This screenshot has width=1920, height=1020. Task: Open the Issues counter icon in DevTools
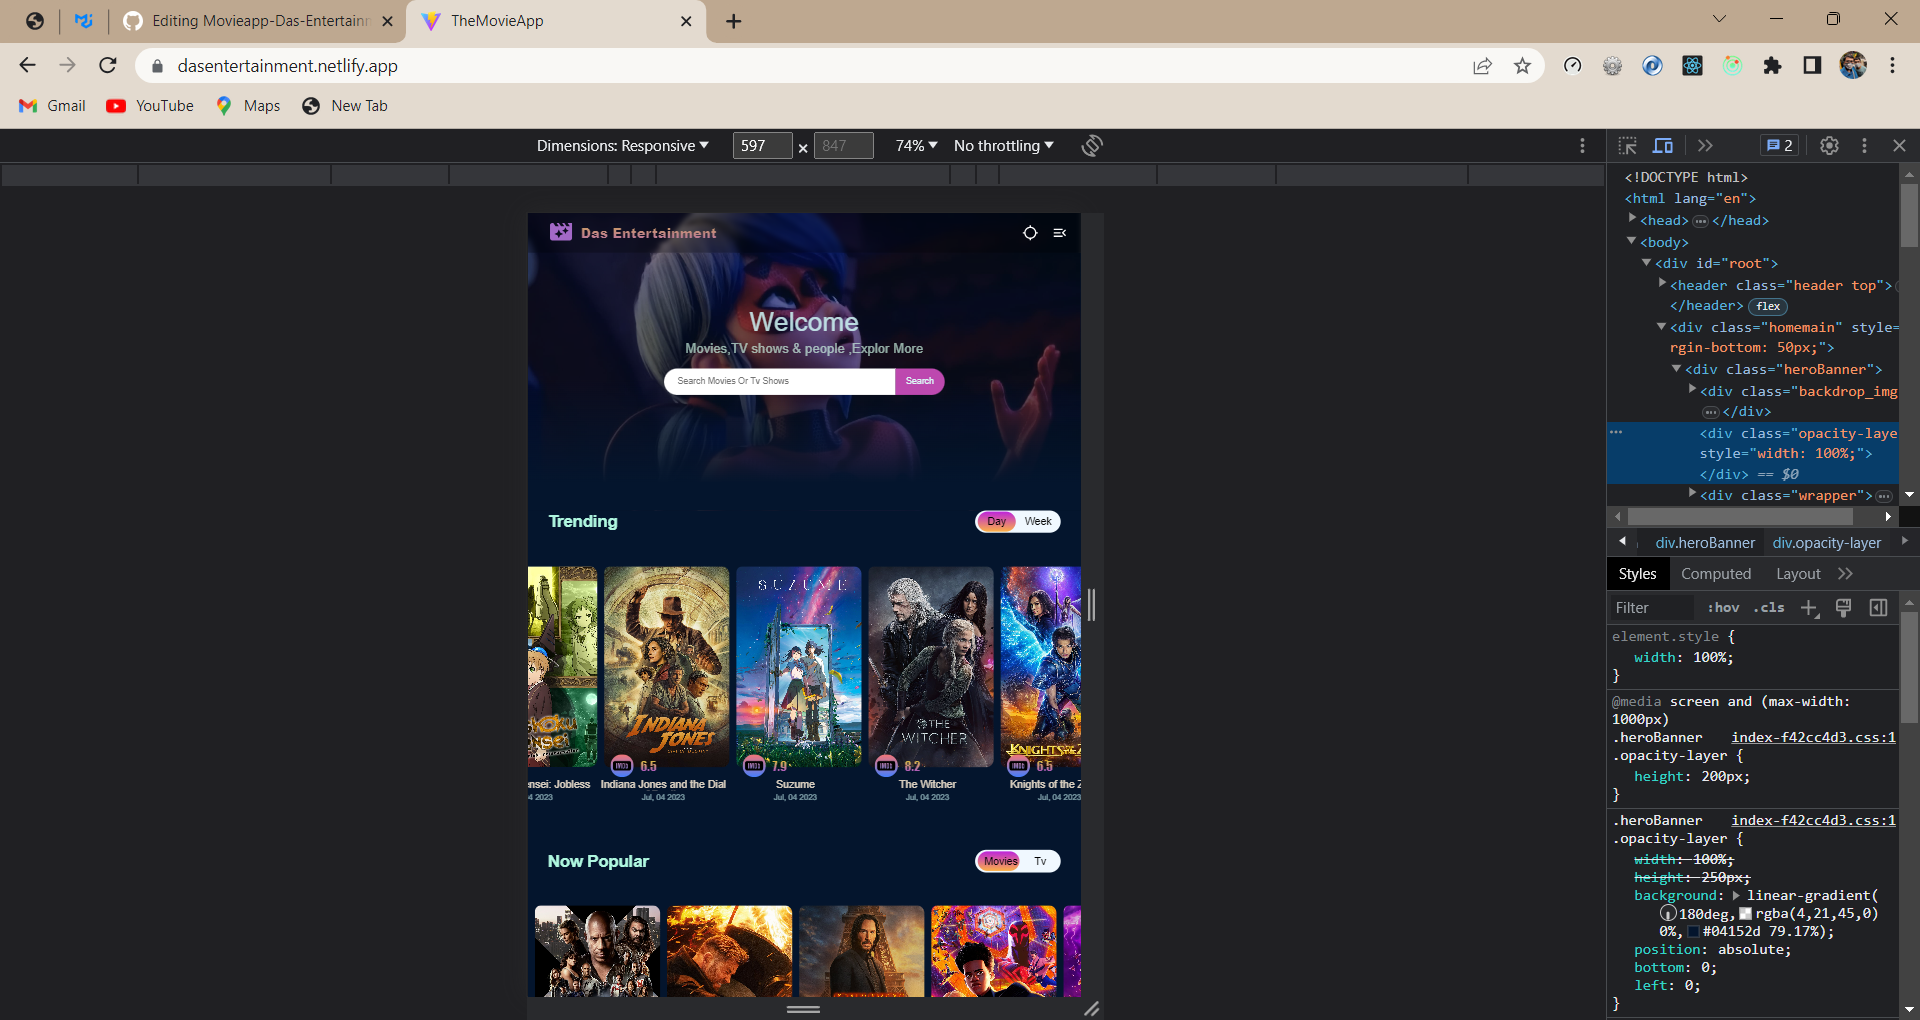[1780, 145]
